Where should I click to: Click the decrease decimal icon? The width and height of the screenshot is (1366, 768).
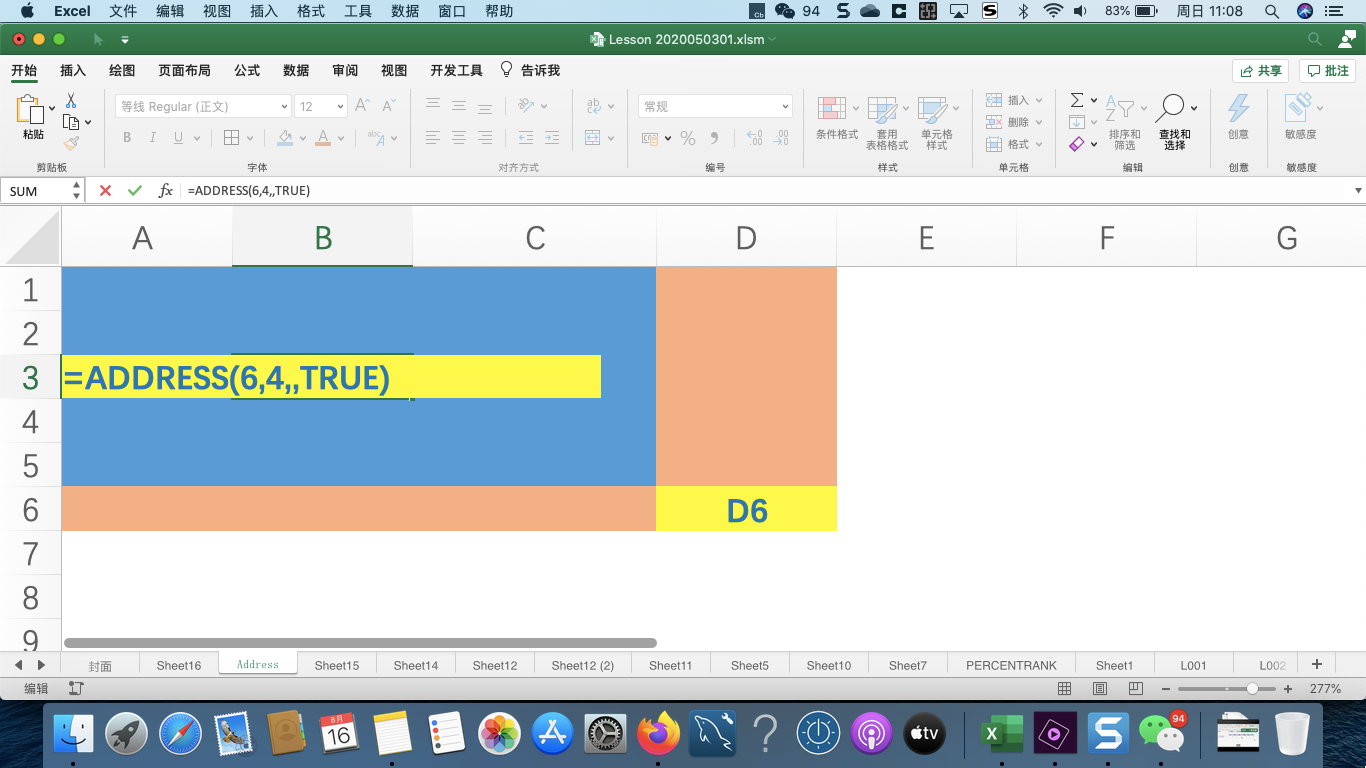click(x=780, y=138)
